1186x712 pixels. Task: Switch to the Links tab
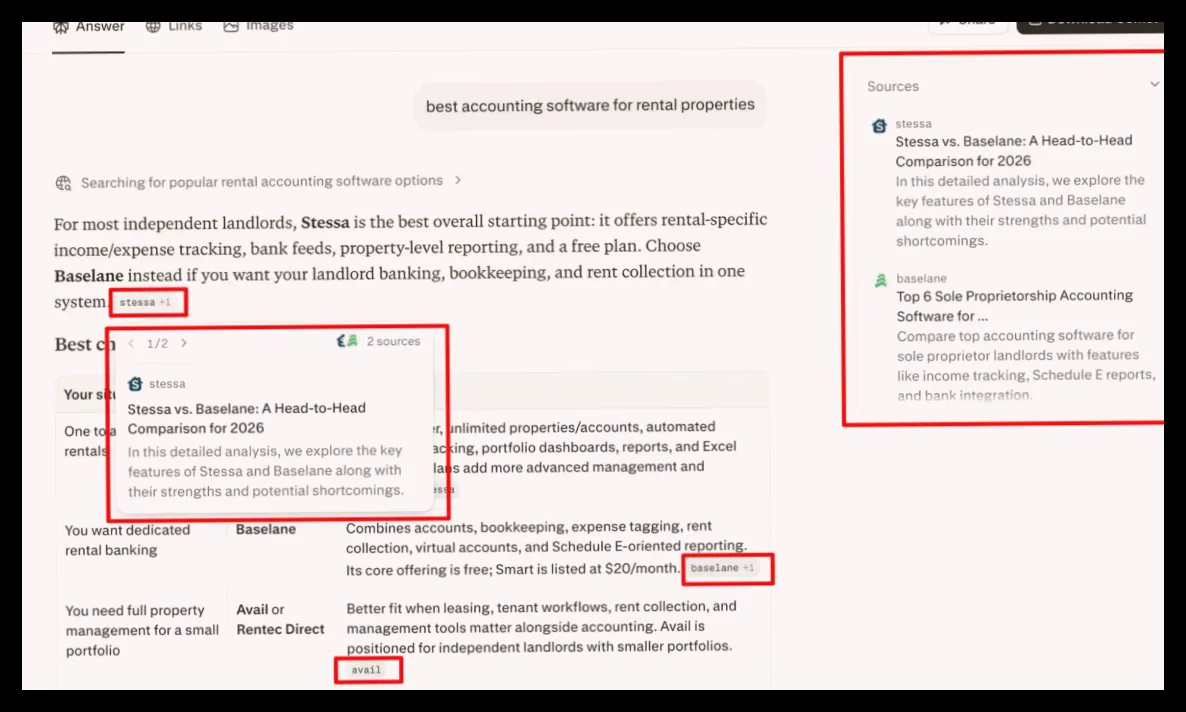(x=174, y=26)
